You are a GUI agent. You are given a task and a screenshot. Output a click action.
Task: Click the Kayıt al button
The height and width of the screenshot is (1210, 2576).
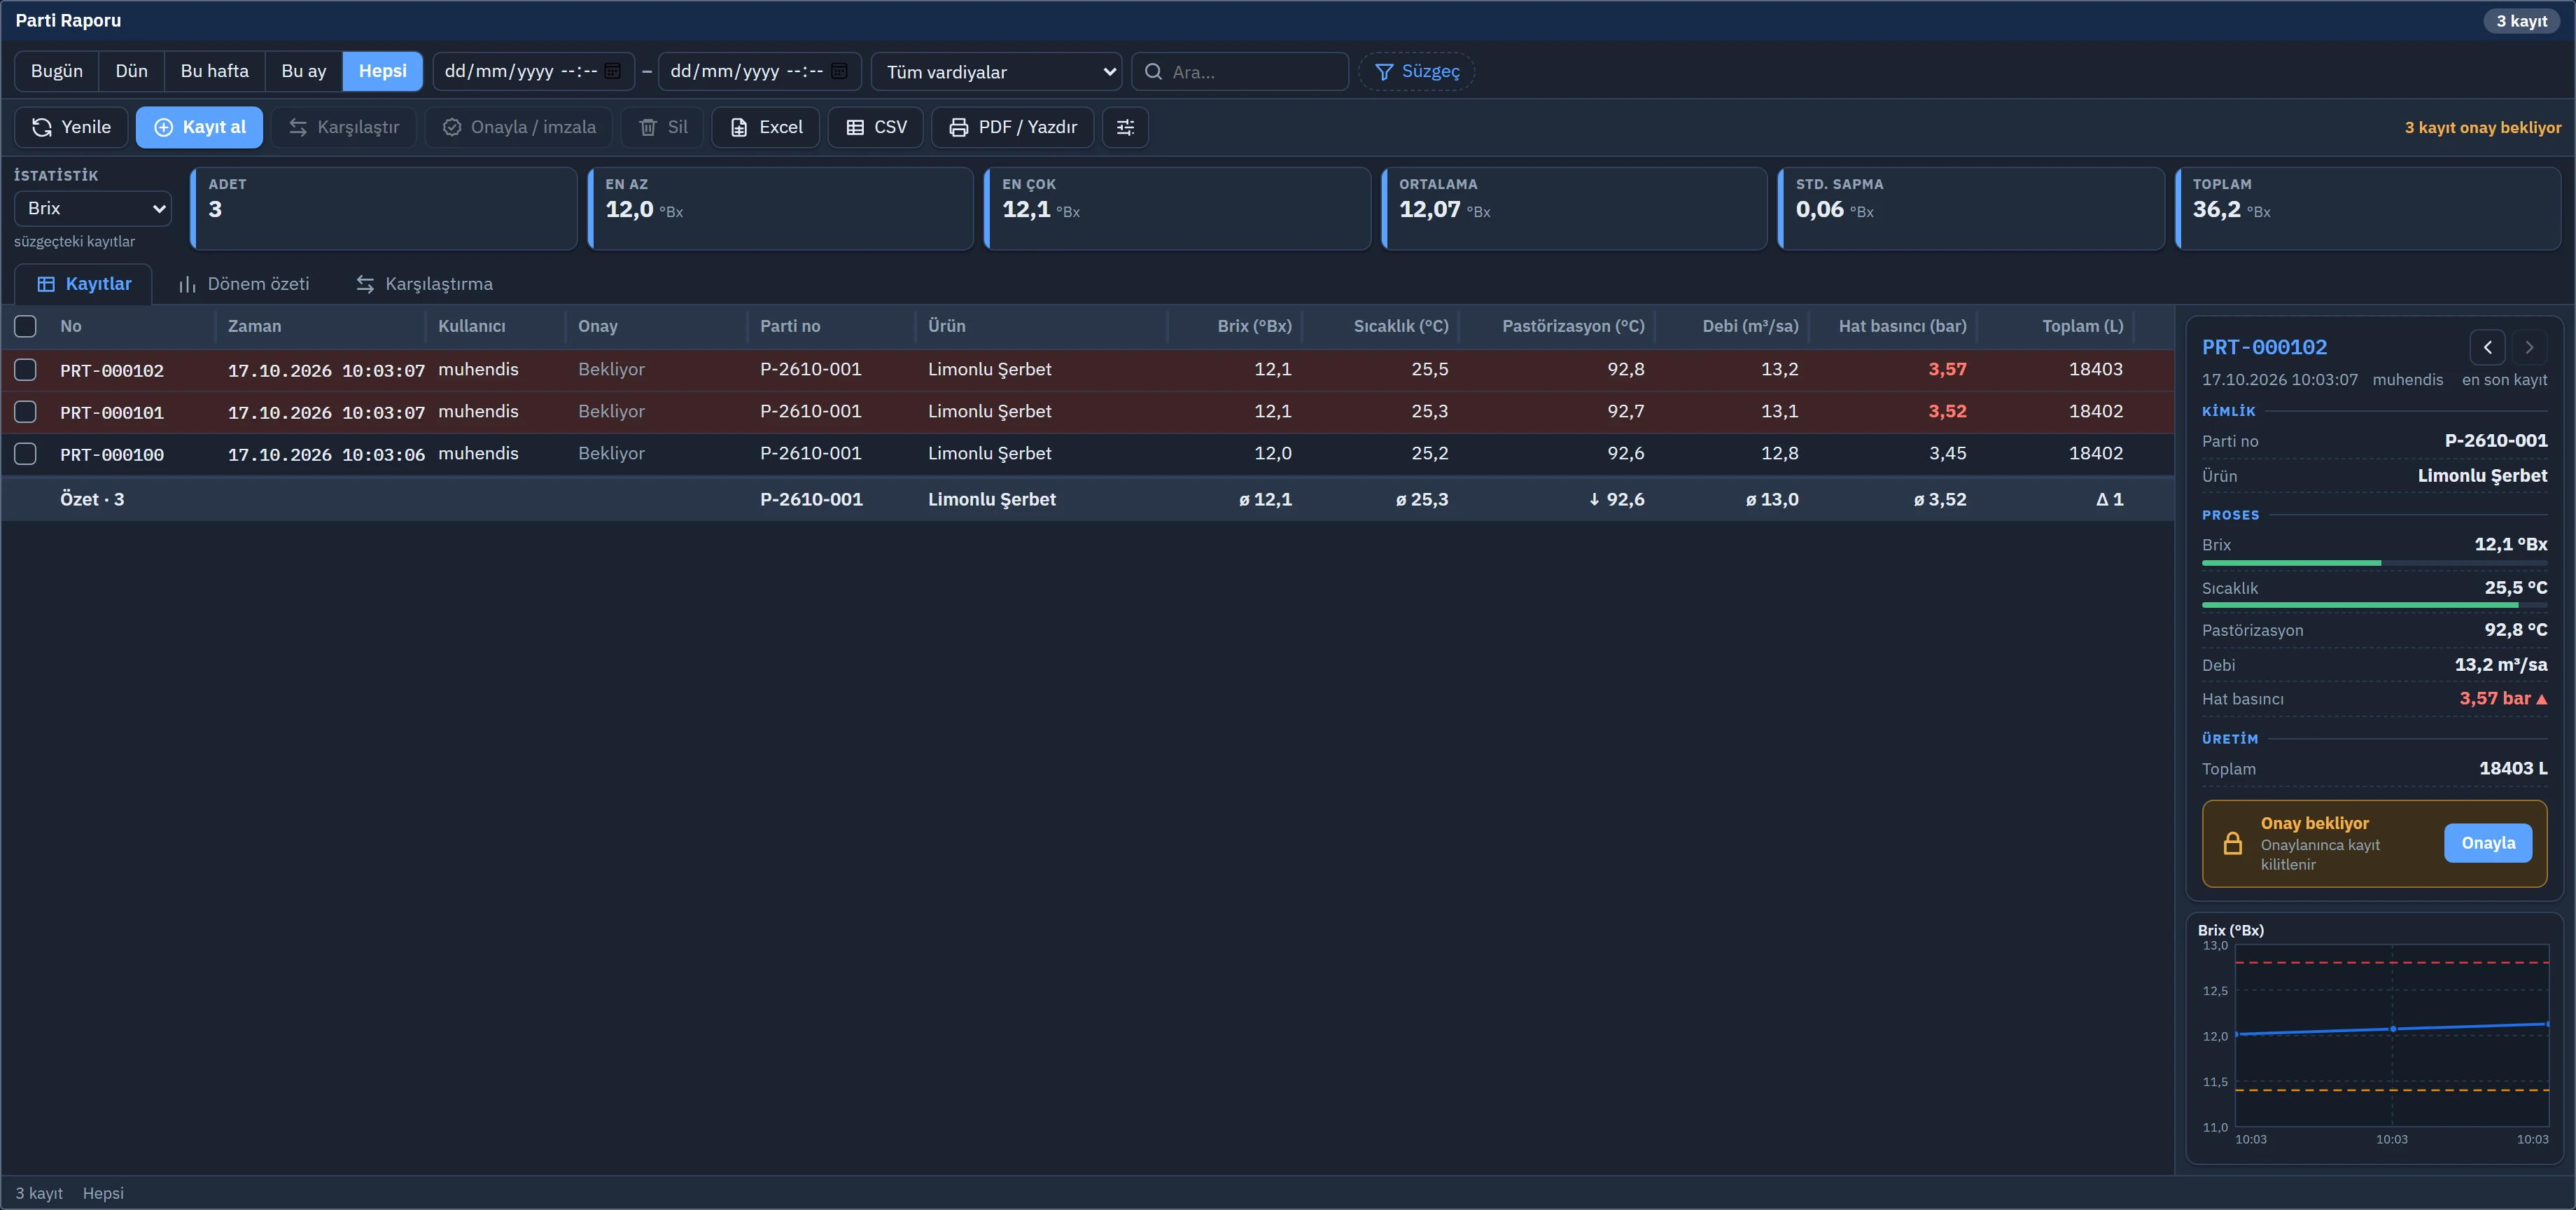coord(199,127)
